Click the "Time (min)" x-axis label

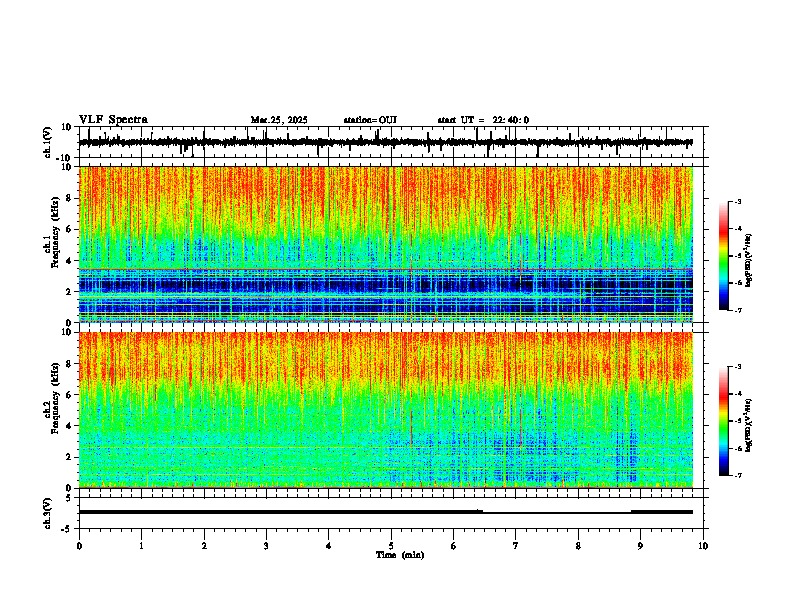tap(400, 555)
